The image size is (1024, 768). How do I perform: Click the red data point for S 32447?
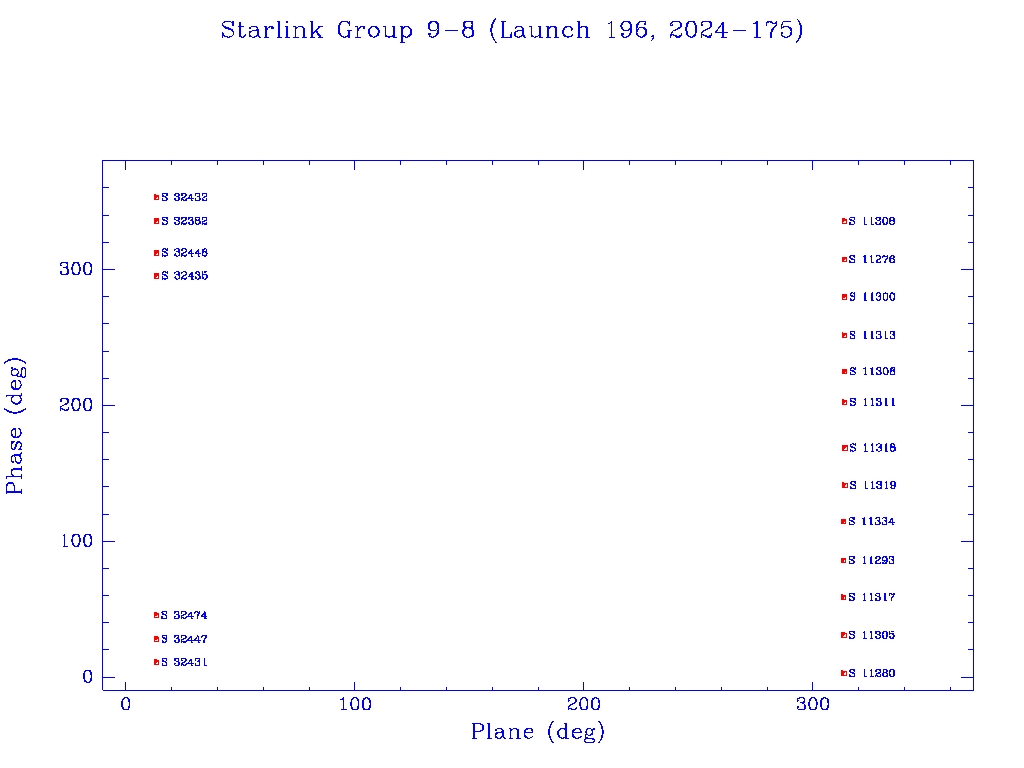[x=157, y=639]
